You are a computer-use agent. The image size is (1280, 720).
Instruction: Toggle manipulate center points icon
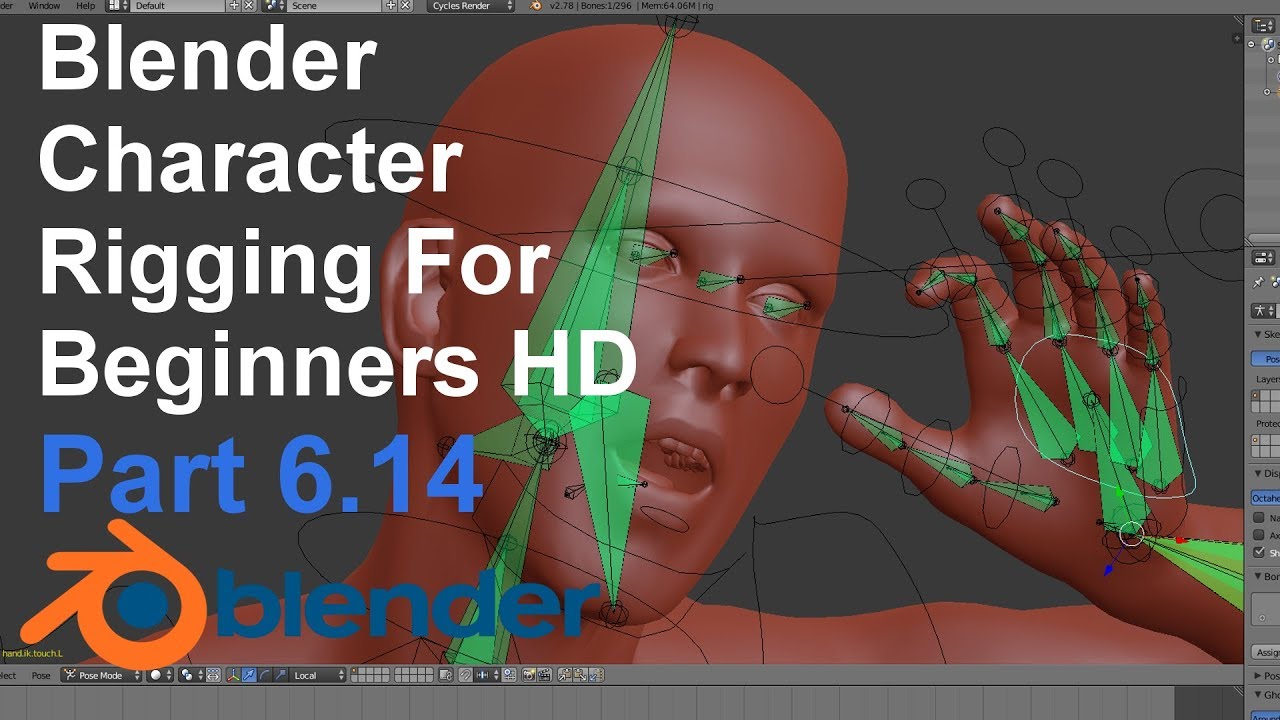click(x=213, y=676)
